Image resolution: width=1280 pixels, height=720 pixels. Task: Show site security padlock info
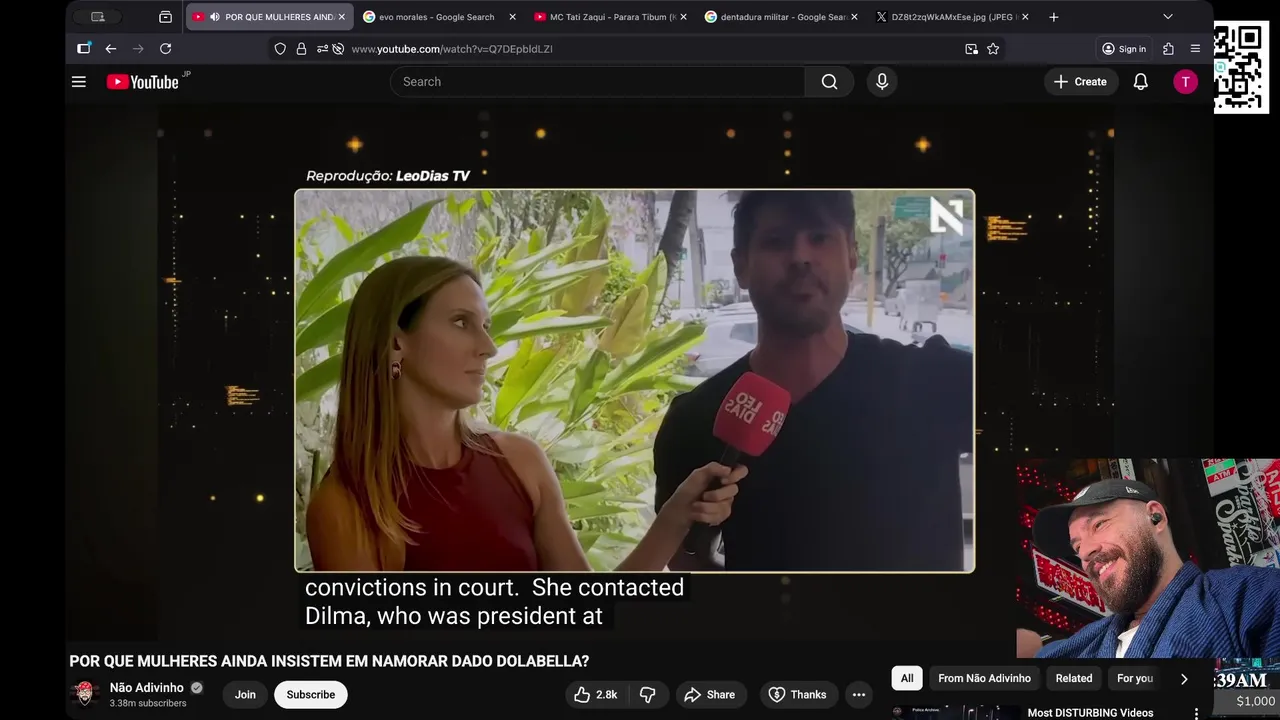coord(301,49)
